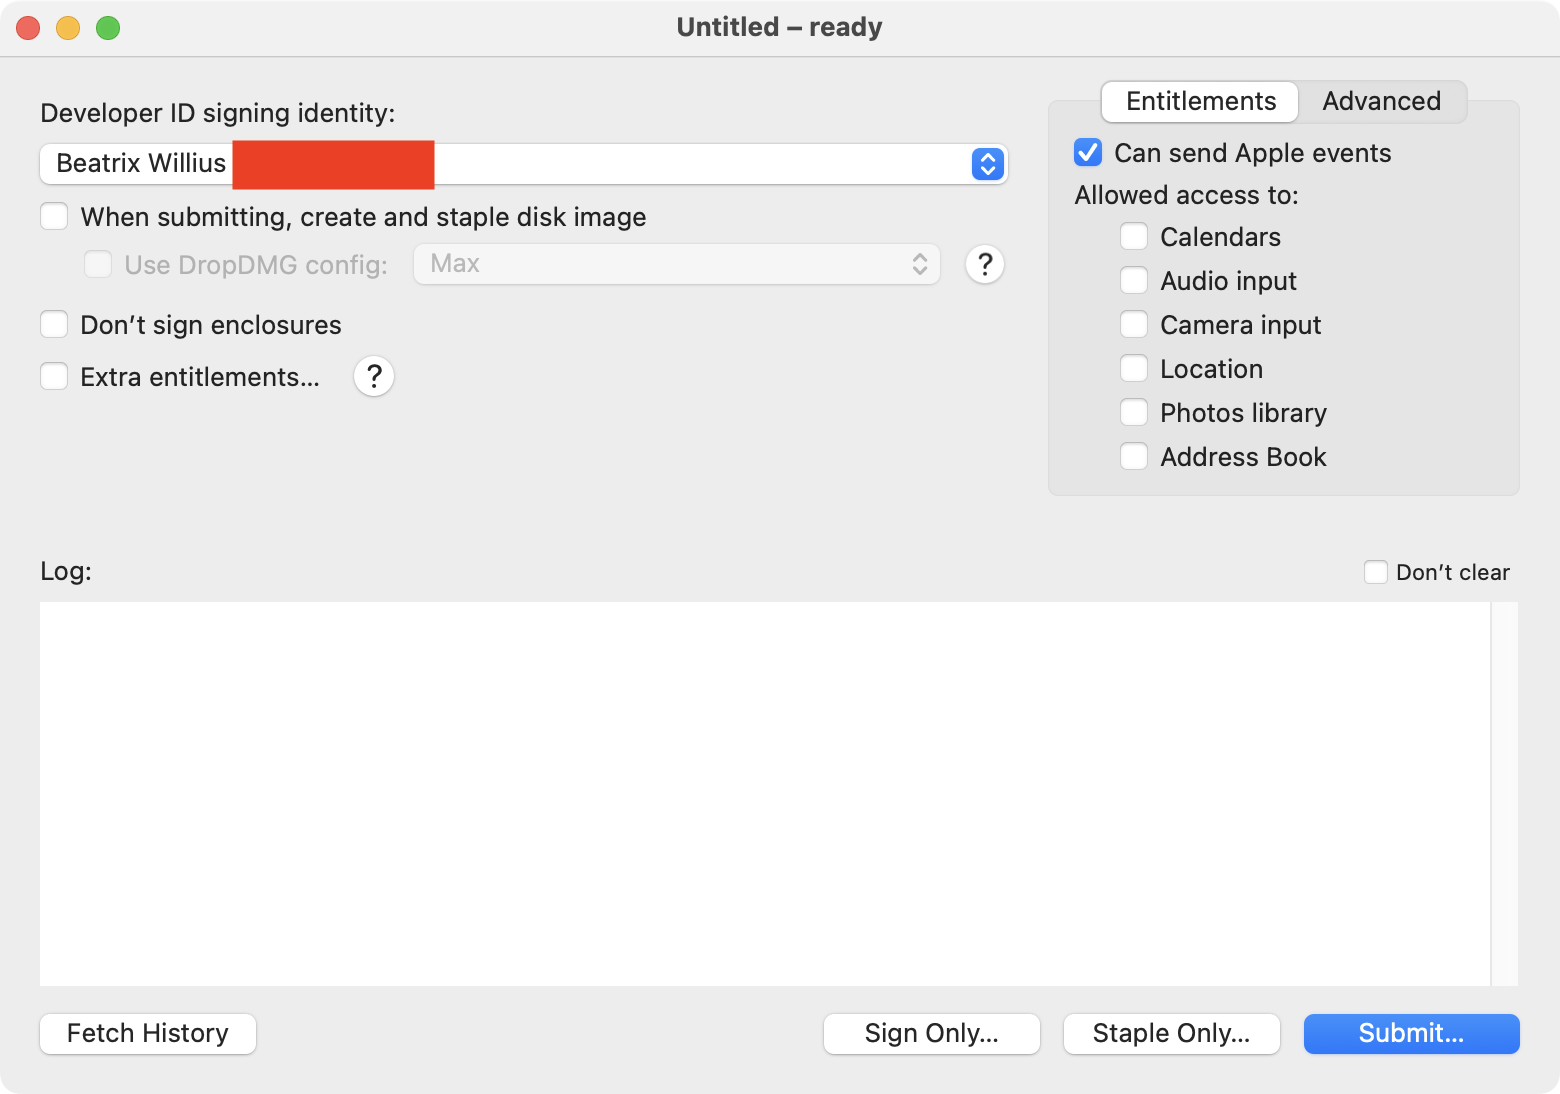Allow Location access entitlement

1134,369
